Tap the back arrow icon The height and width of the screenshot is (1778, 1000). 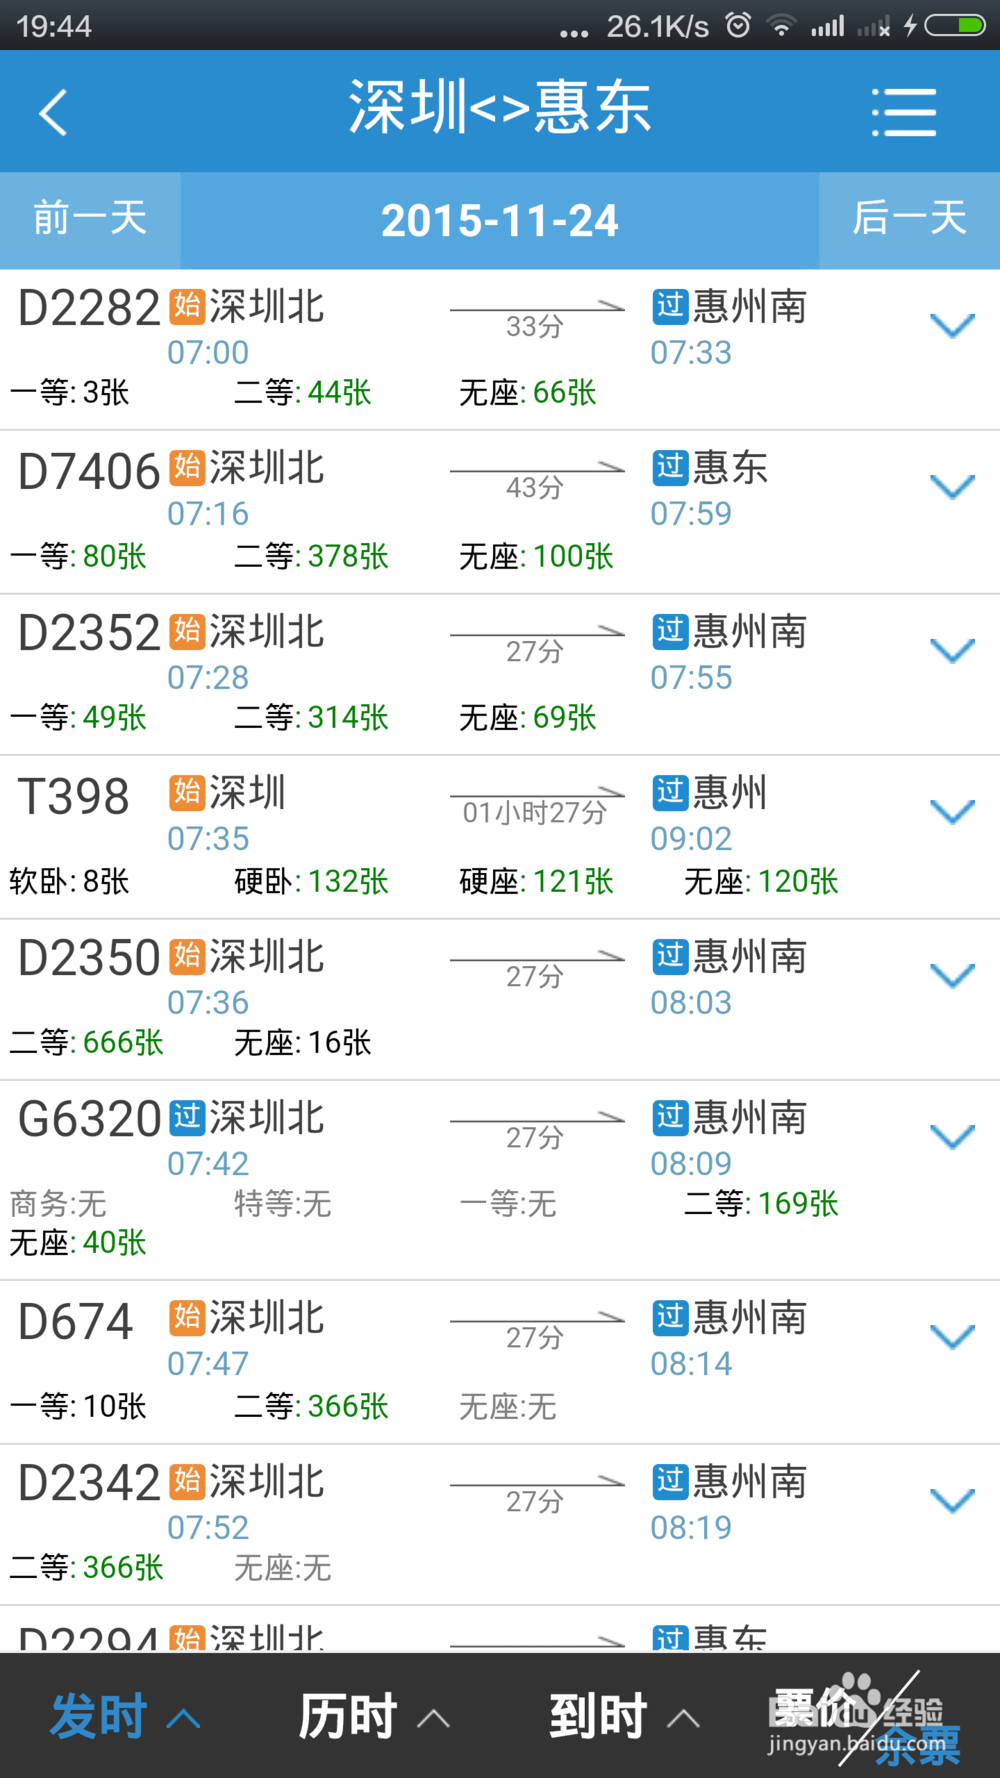click(x=53, y=112)
